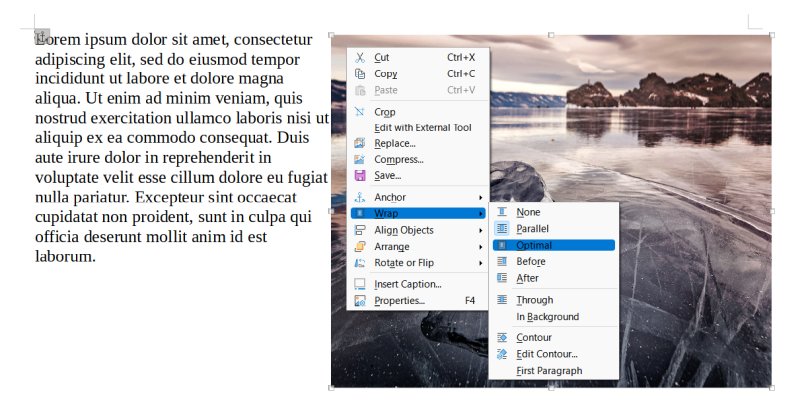This screenshot has height=410, width=800.
Task: Click the Before wrap icon
Action: point(502,261)
